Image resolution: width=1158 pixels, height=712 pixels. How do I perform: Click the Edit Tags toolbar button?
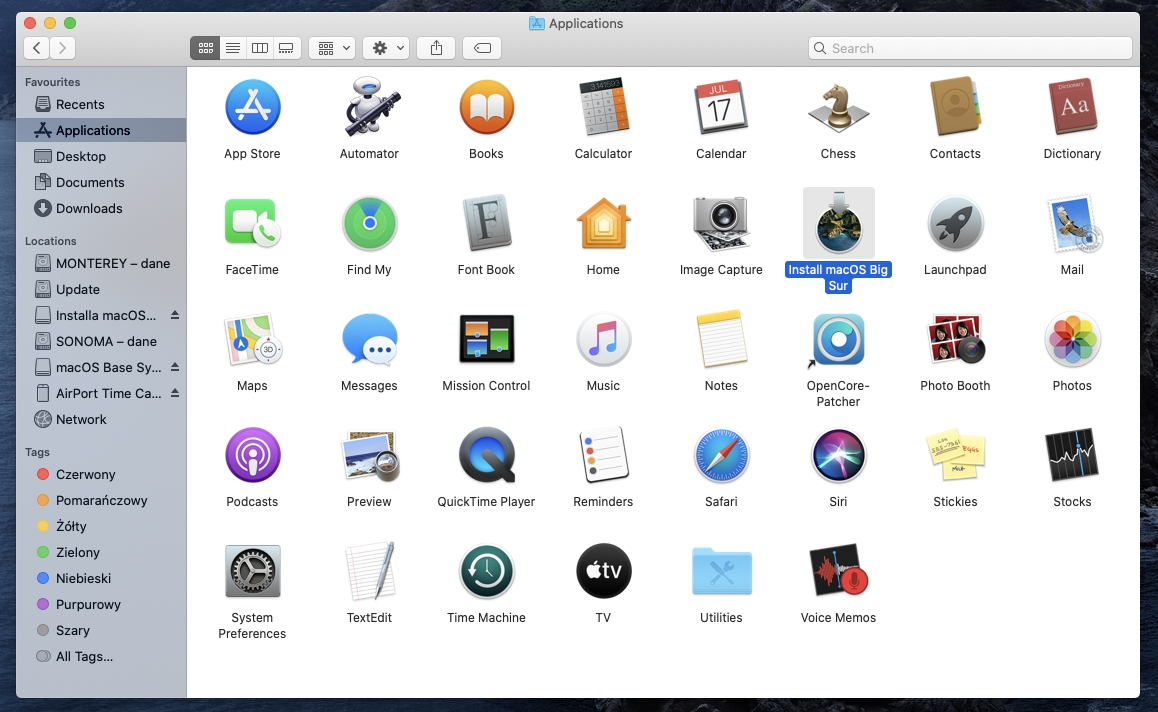tap(482, 48)
